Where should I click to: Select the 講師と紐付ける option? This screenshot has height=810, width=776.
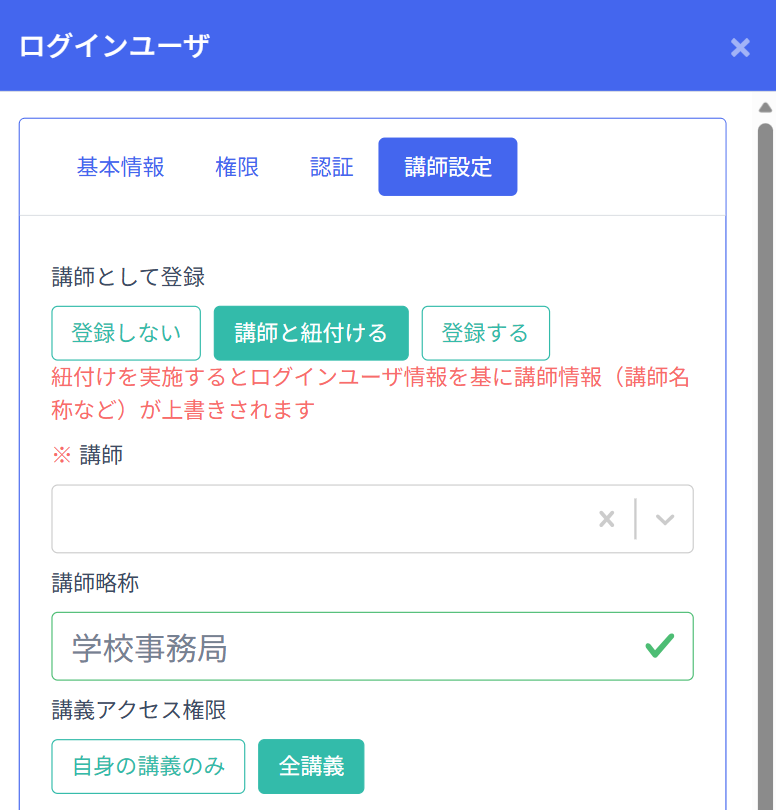pos(311,333)
